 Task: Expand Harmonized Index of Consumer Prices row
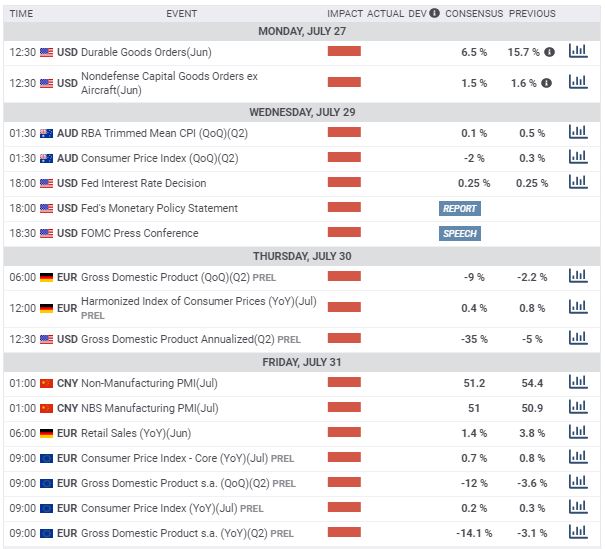click(302, 308)
